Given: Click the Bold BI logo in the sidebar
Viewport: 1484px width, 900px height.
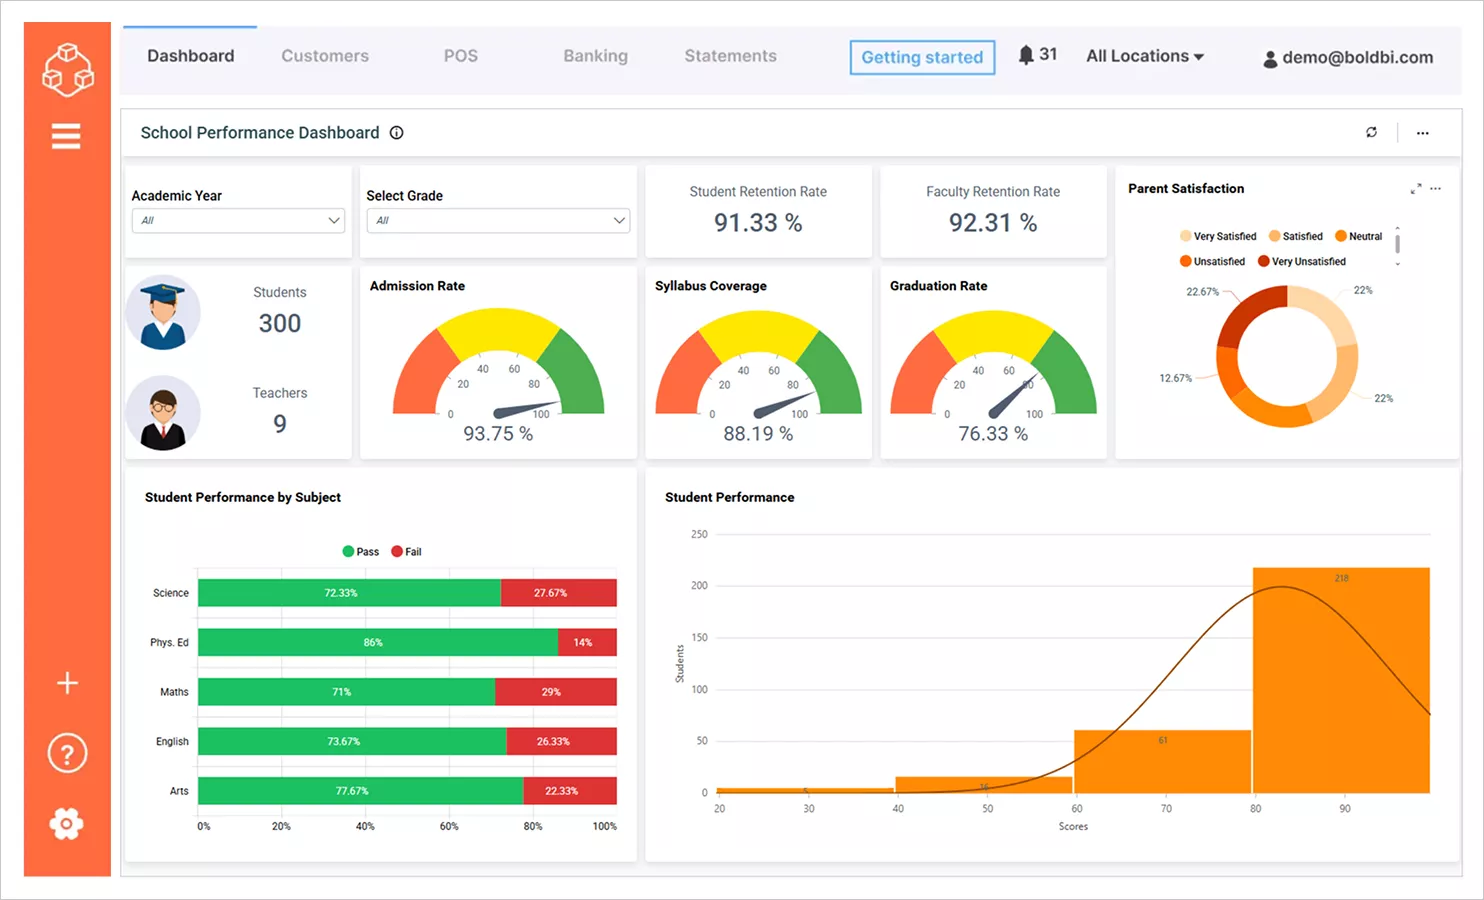Looking at the screenshot, I should point(66,67).
